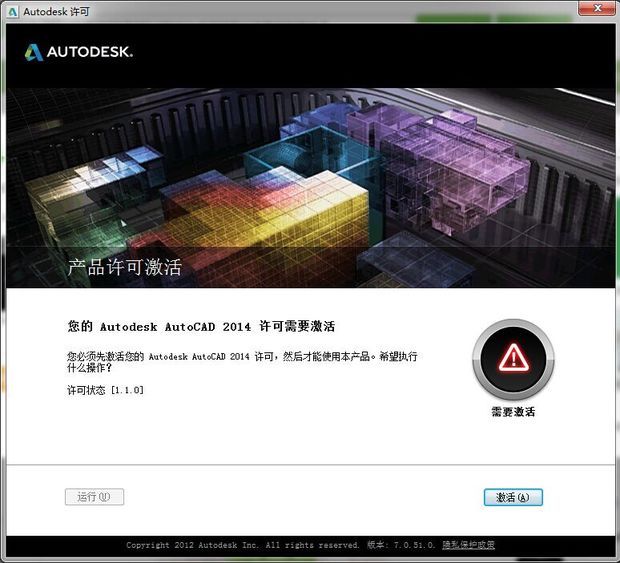This screenshot has height=563, width=620.
Task: Click the teal wireframe cube in banner
Action: (x=283, y=160)
